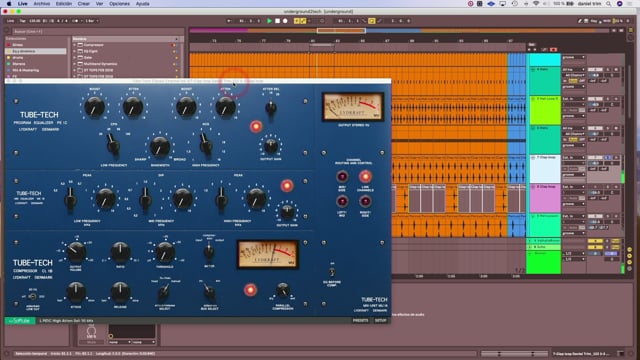
Task: Open the Edición menu
Action: (64, 4)
